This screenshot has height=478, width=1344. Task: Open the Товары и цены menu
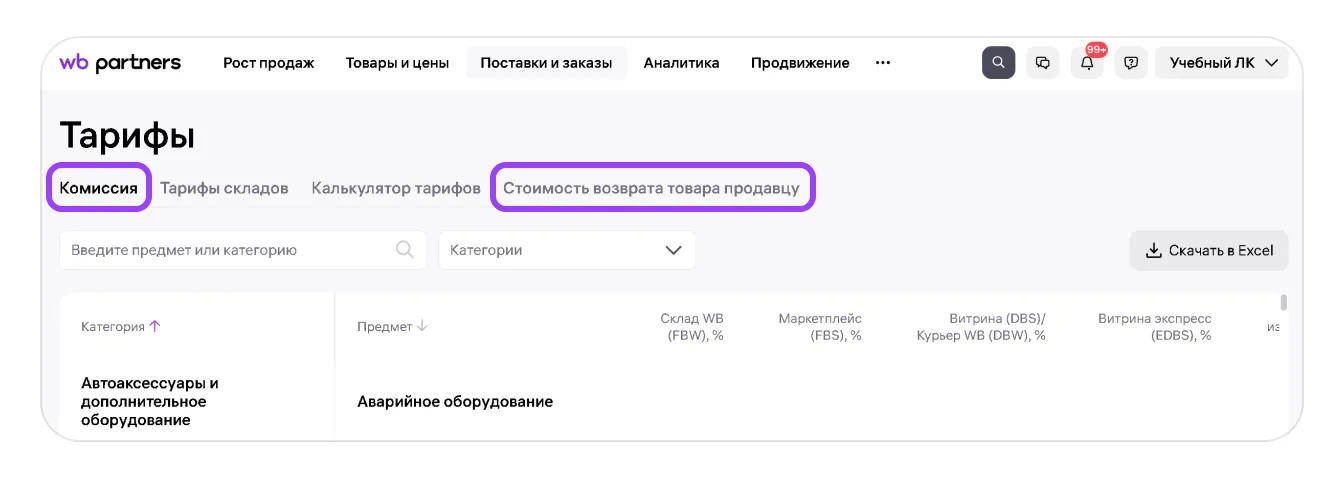[x=397, y=63]
